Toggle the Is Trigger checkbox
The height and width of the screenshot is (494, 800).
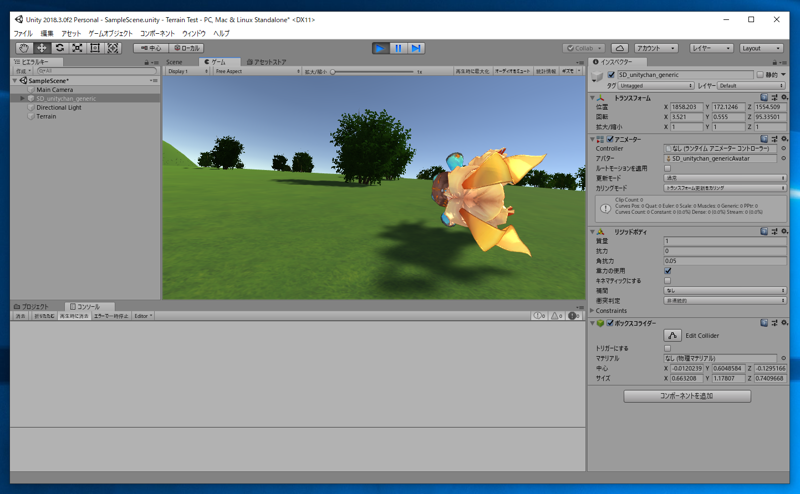[667, 348]
